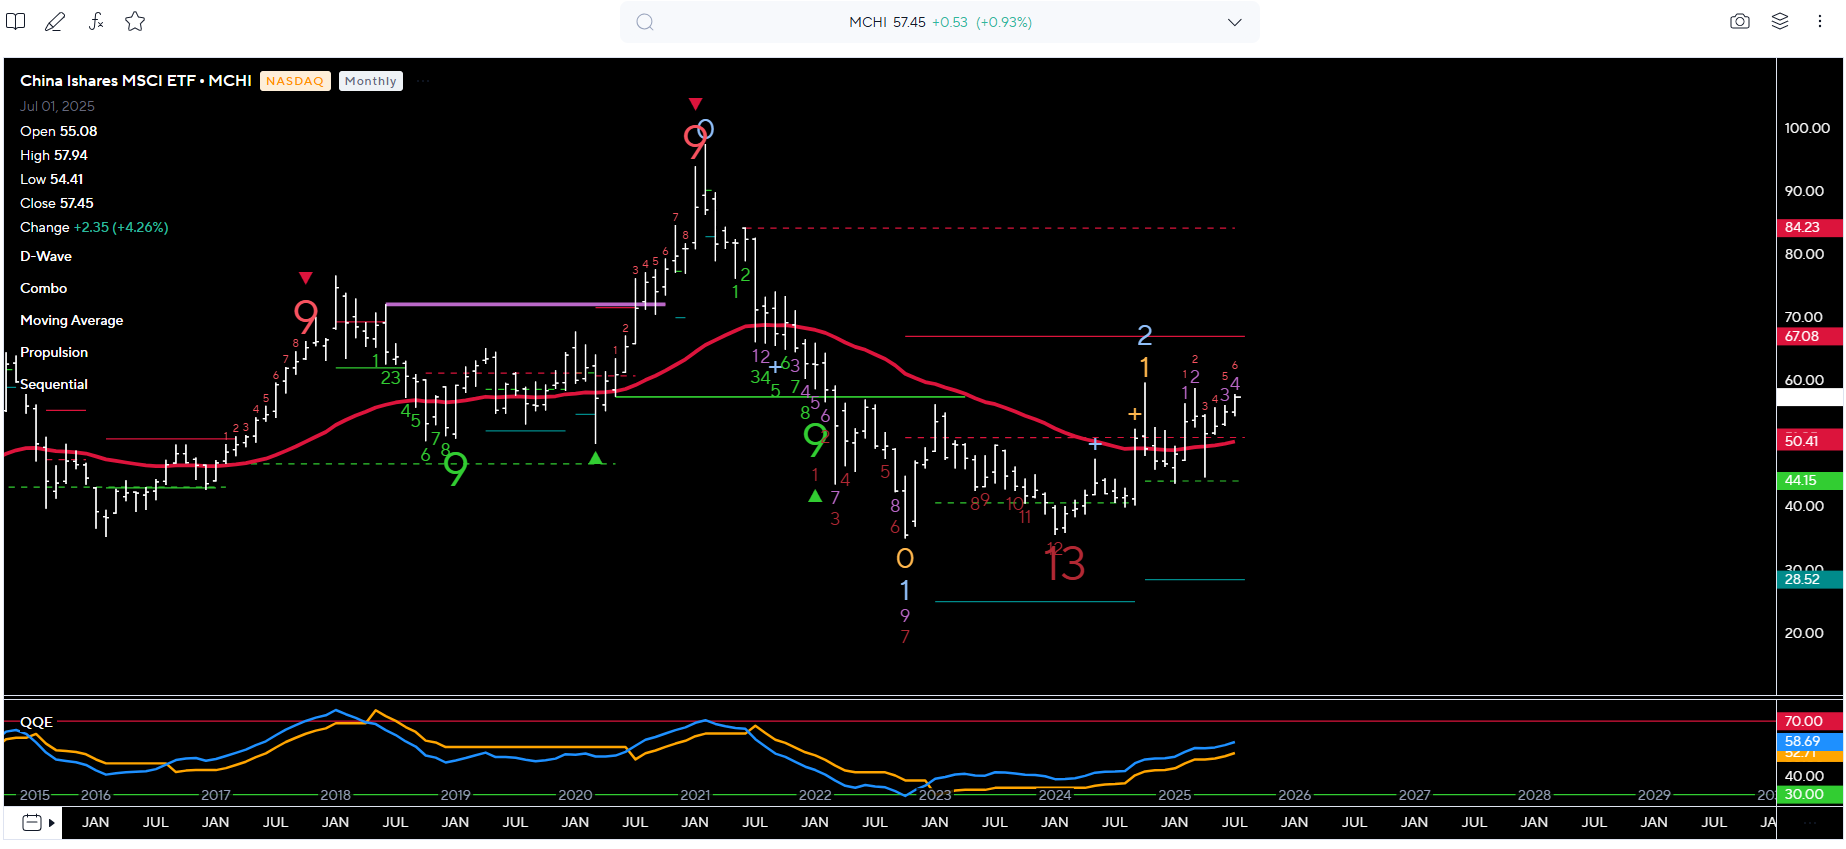Toggle the D-Wave indicator label

tap(46, 256)
